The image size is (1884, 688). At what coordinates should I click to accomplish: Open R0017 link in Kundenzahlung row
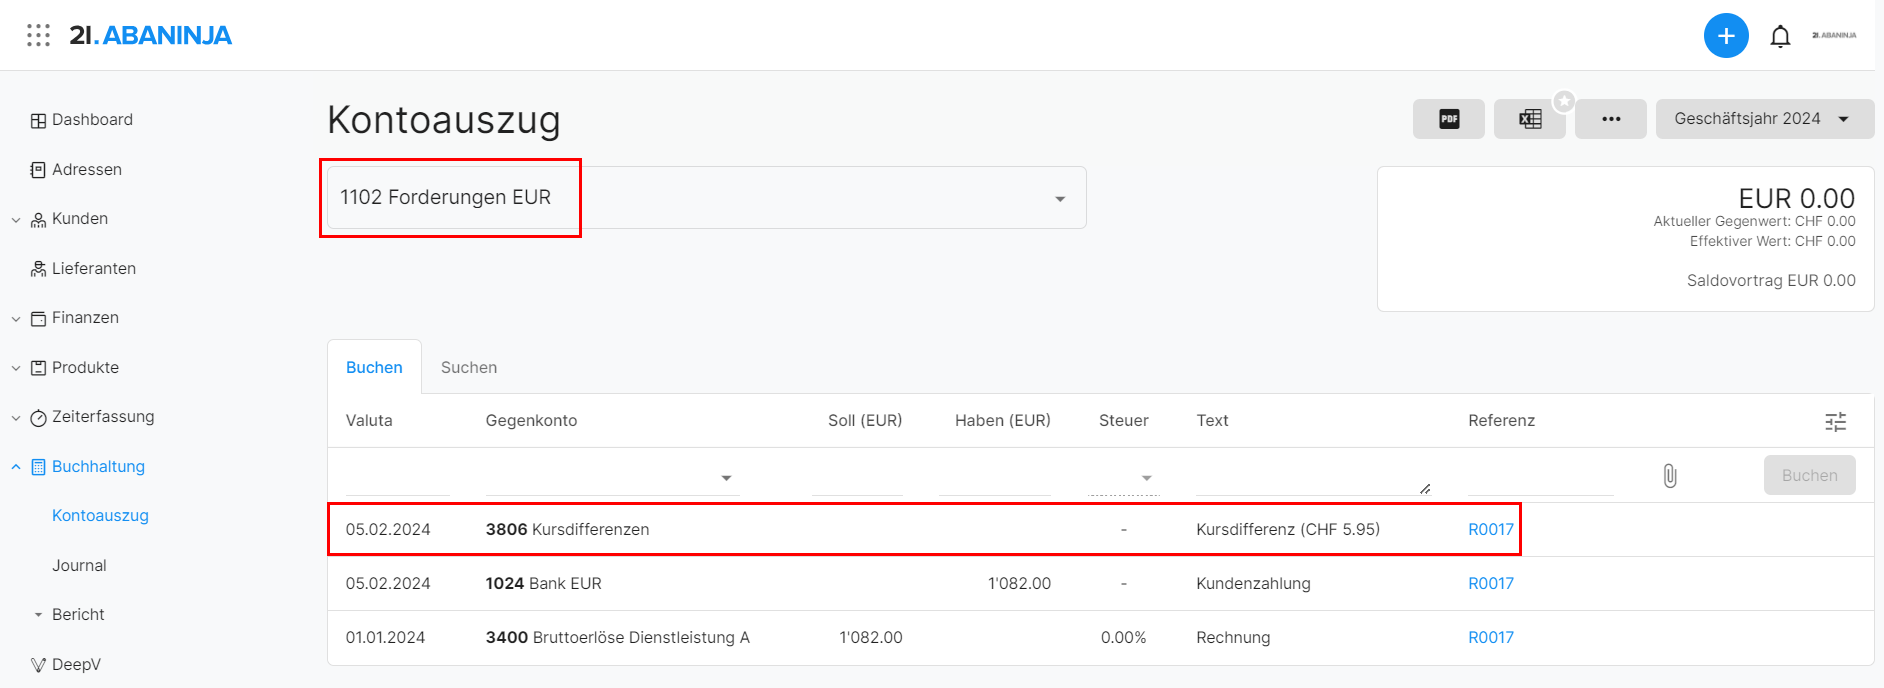(1490, 583)
